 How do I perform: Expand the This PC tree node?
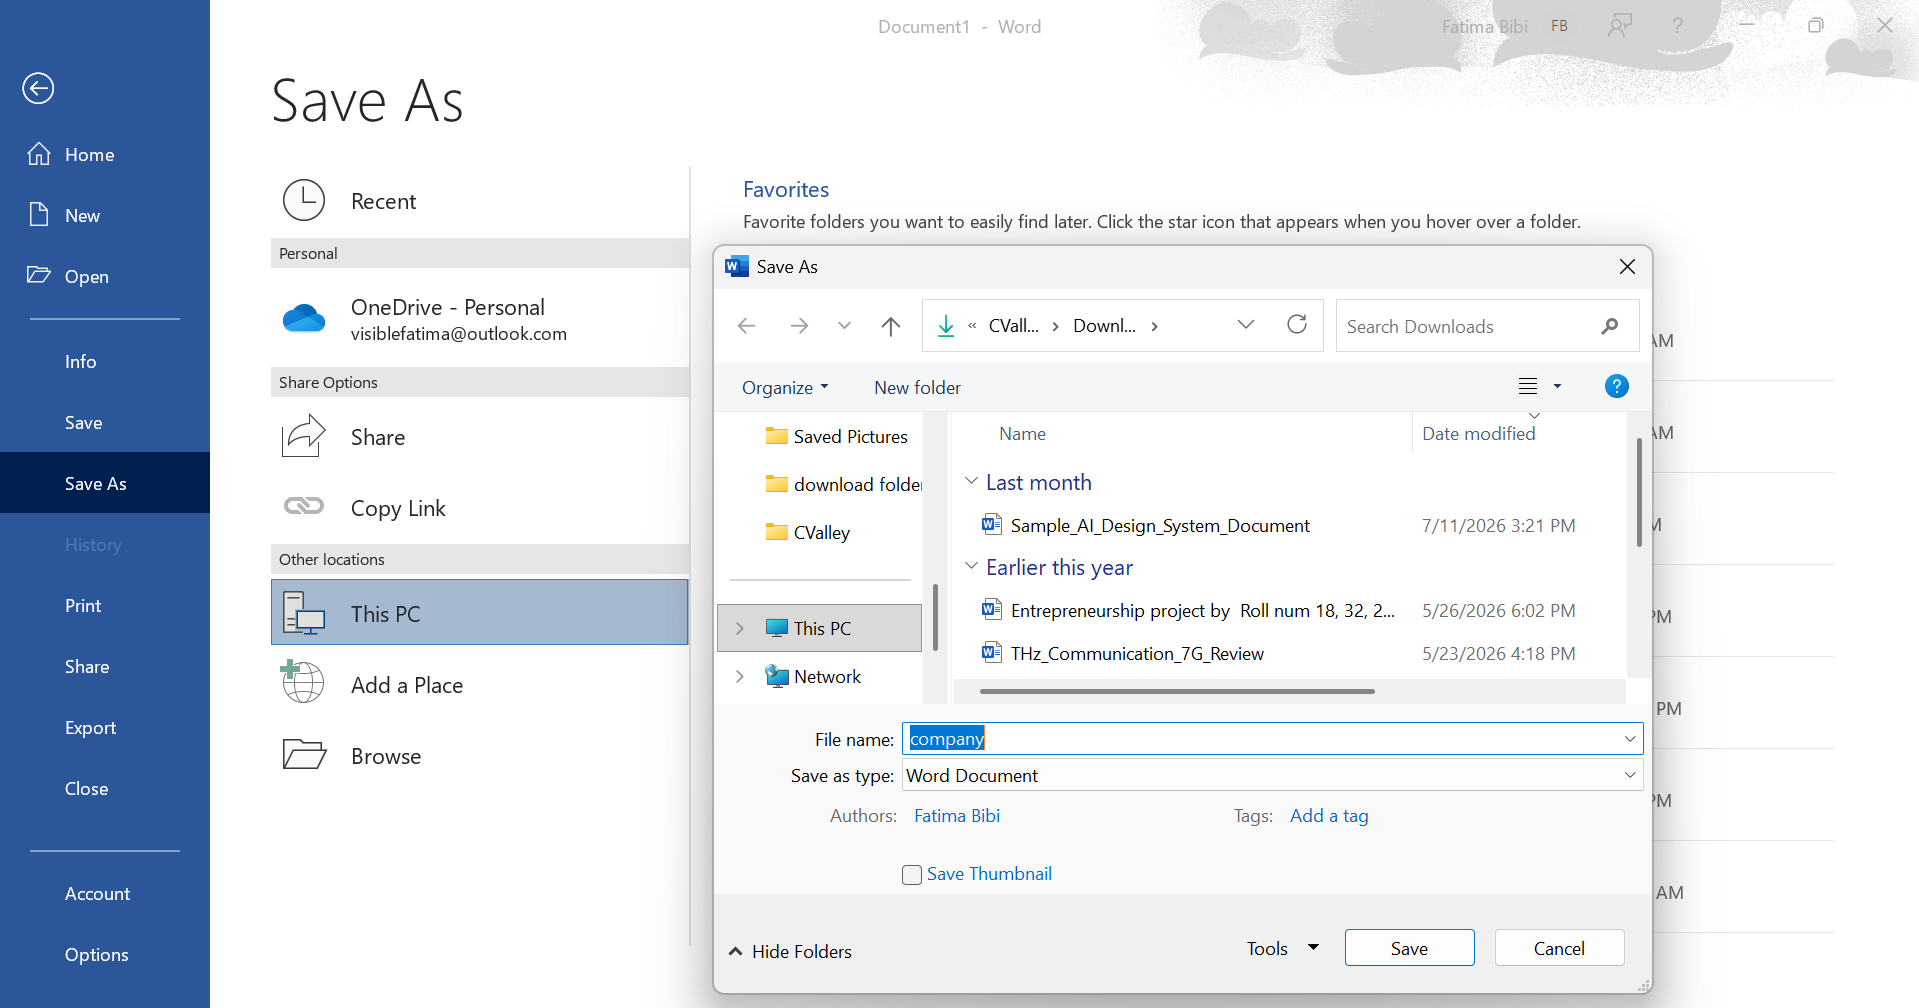pyautogui.click(x=740, y=628)
